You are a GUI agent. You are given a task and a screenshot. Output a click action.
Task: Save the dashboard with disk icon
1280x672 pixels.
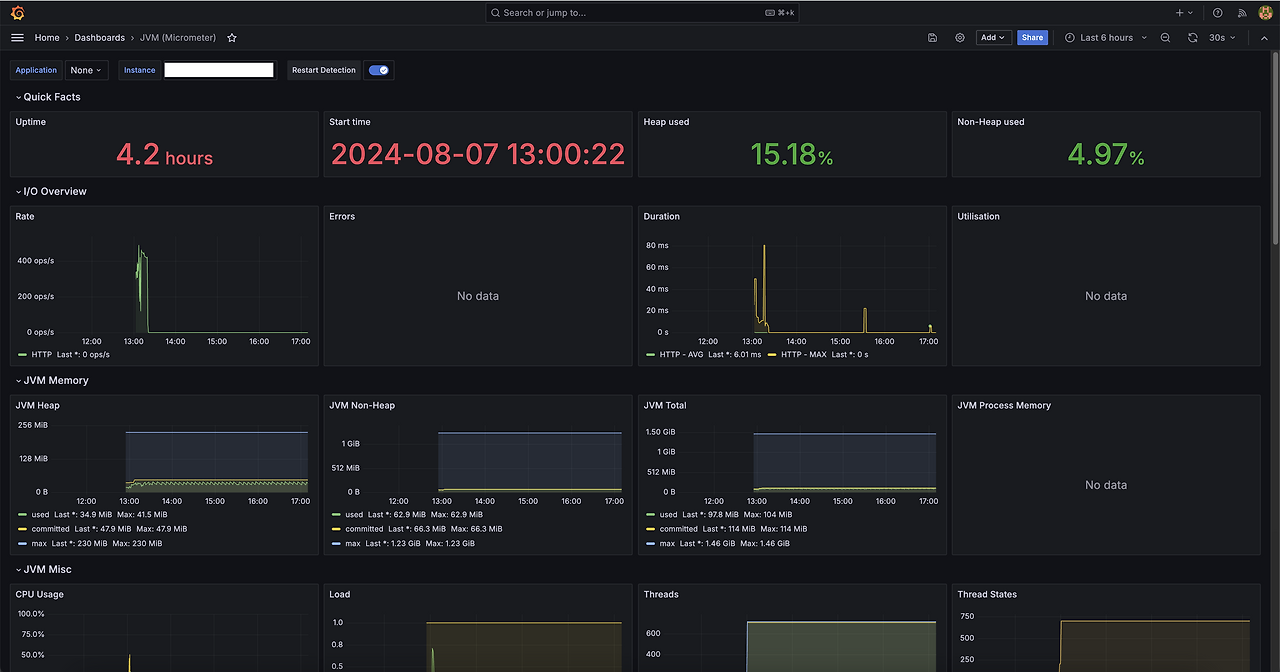click(x=932, y=37)
